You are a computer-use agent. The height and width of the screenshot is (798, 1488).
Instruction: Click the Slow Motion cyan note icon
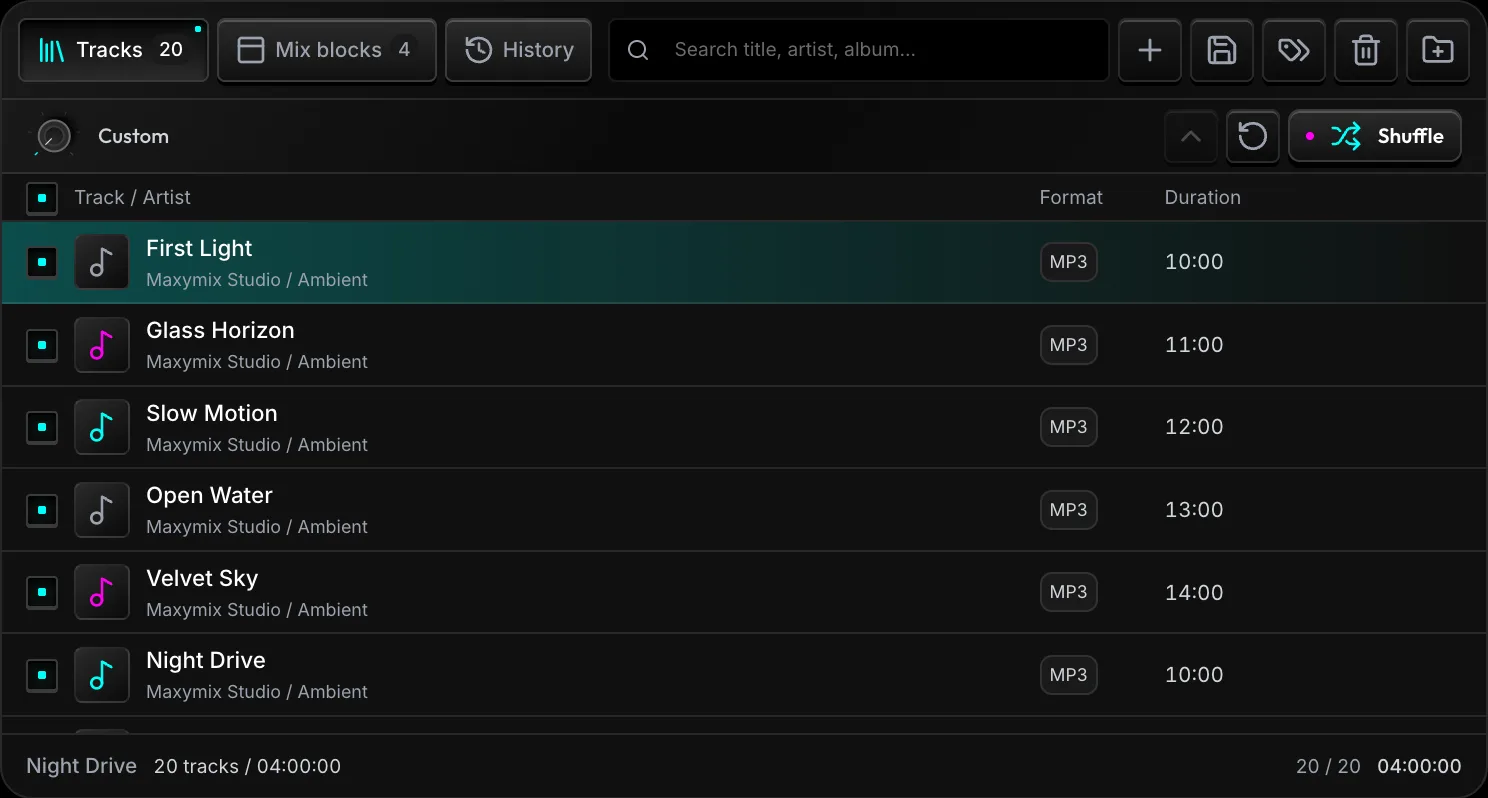[102, 427]
